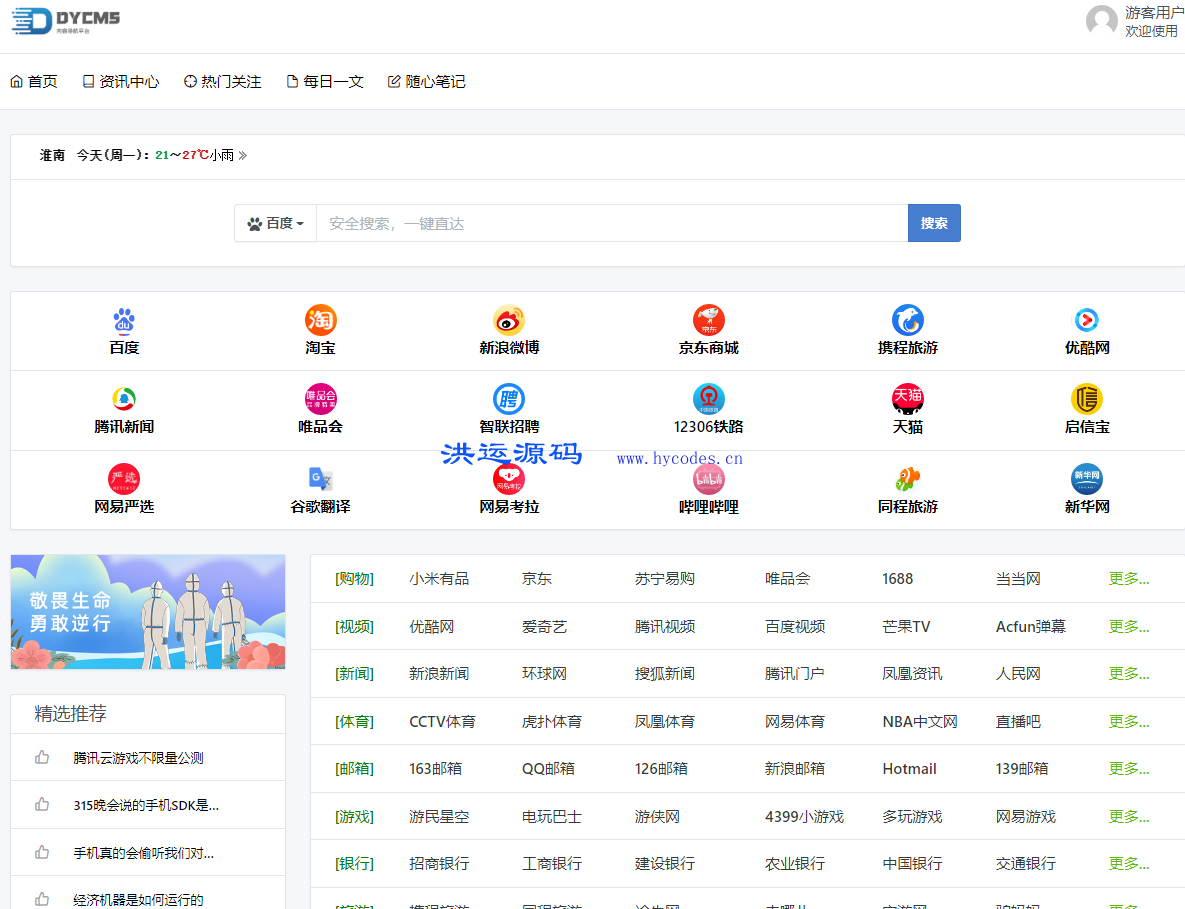Open the 百度 search engine dropdown
This screenshot has height=909, width=1185.
coord(276,223)
